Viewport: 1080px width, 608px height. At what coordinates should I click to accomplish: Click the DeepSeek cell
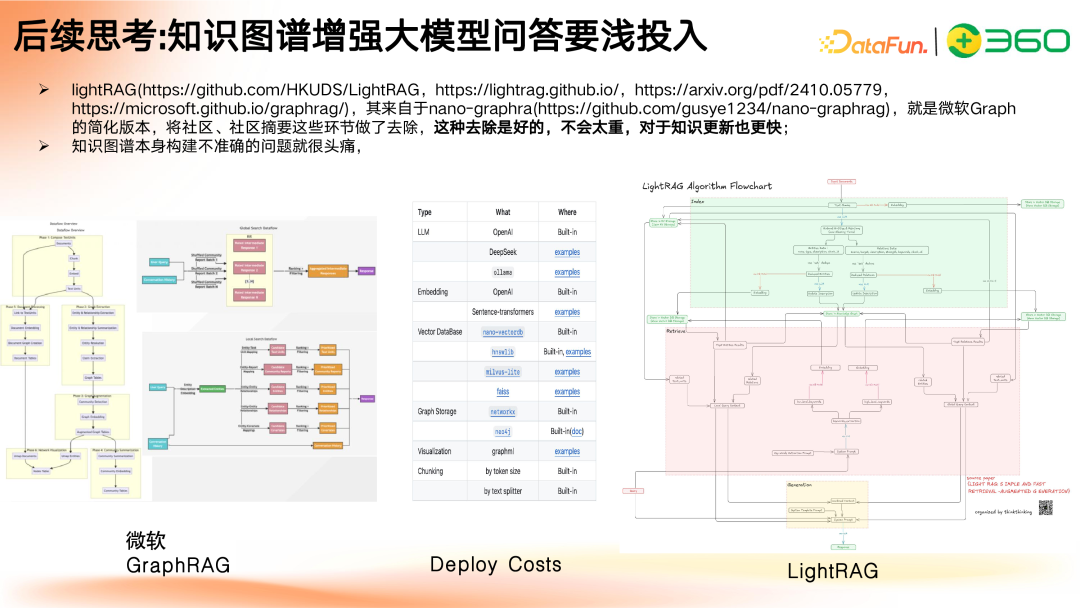coord(503,252)
